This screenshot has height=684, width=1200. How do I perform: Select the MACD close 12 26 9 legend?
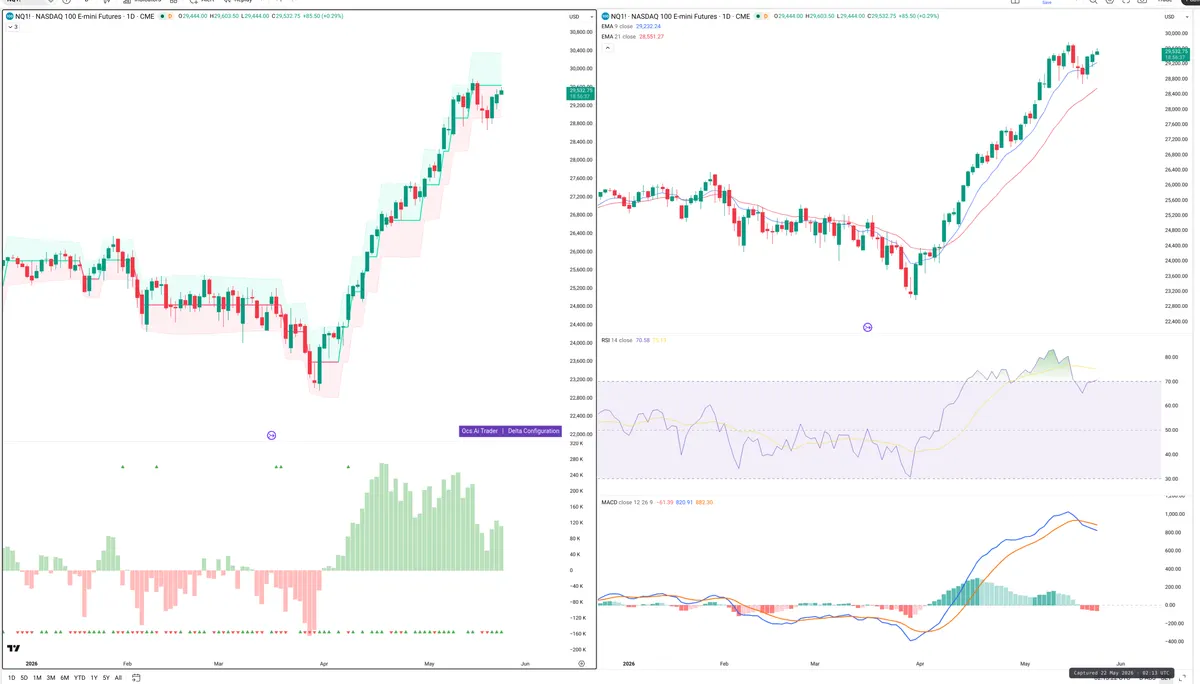click(627, 502)
